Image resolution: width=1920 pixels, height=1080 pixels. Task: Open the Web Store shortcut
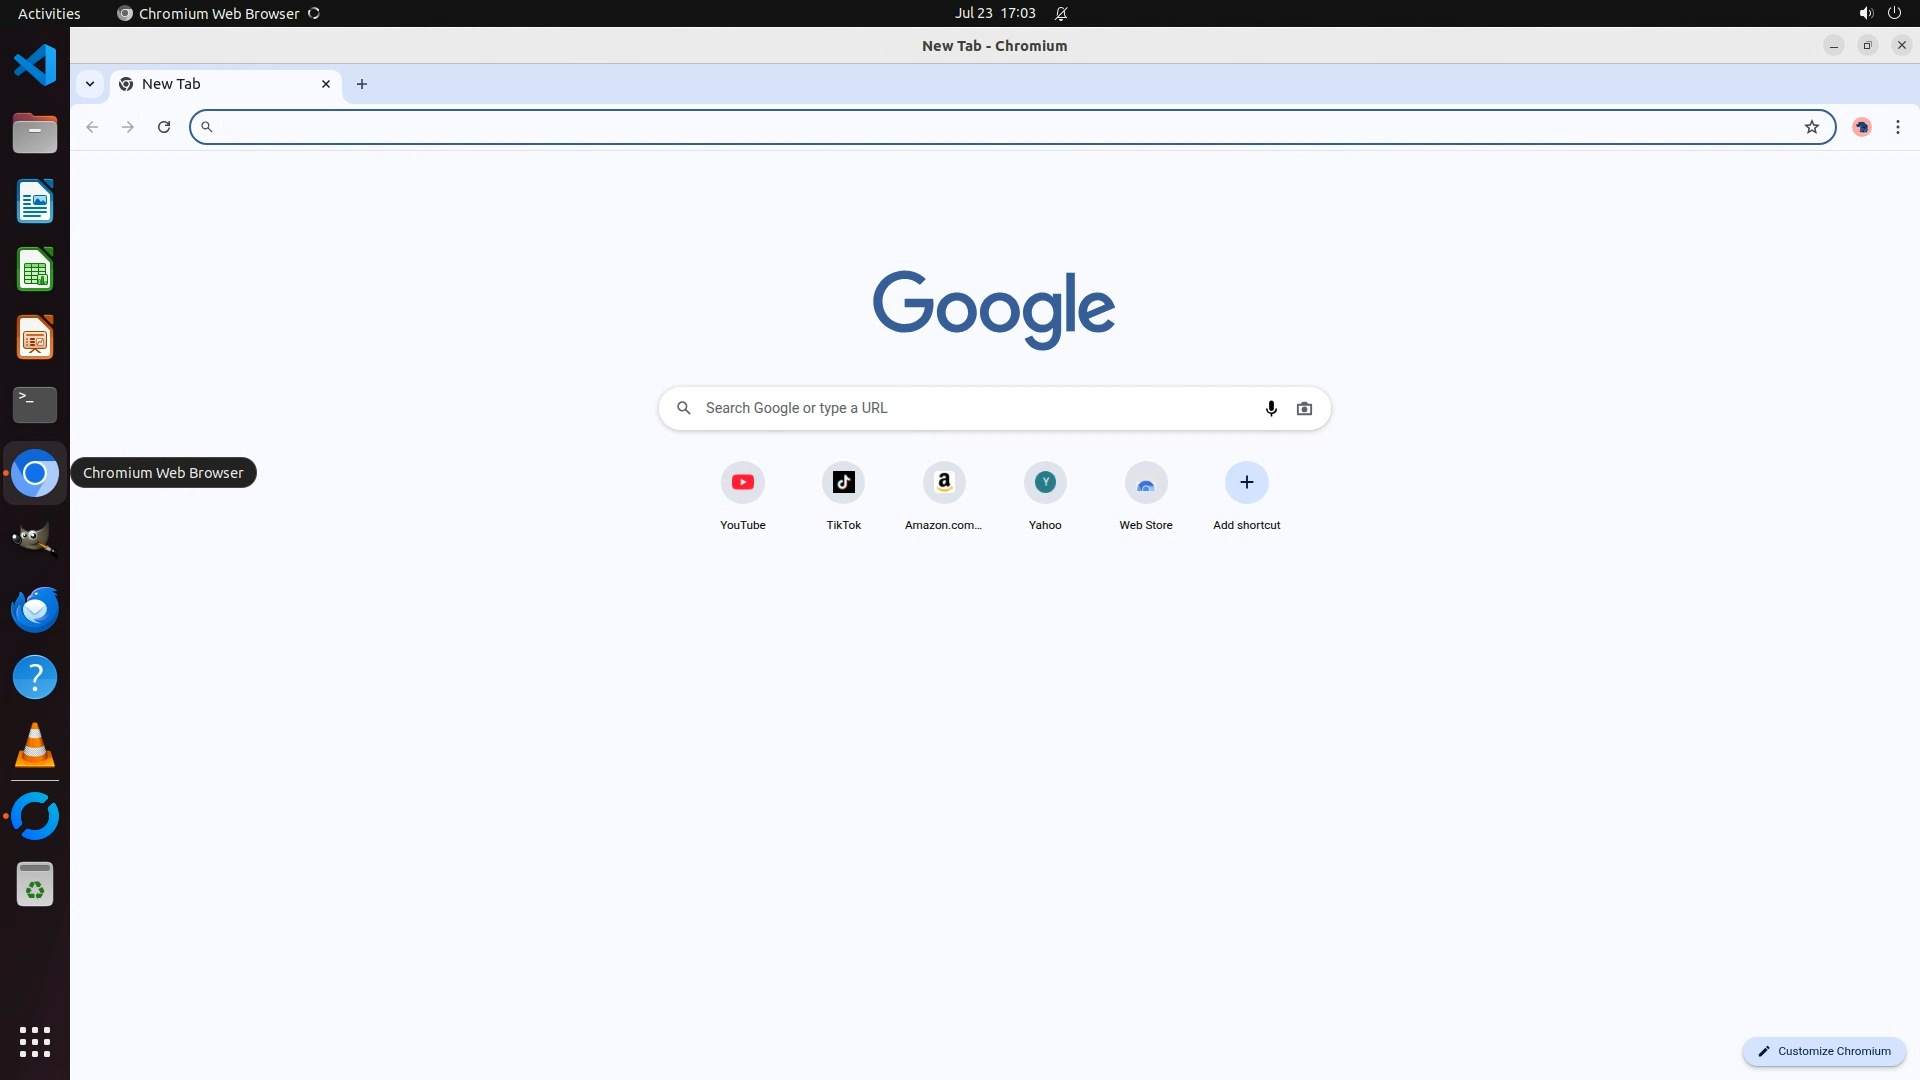pyautogui.click(x=1145, y=483)
